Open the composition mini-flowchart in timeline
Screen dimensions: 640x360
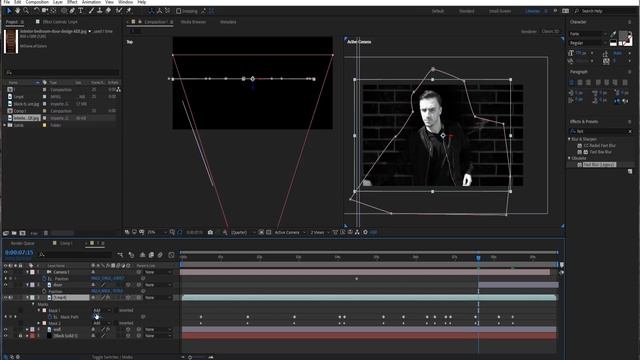120,255
